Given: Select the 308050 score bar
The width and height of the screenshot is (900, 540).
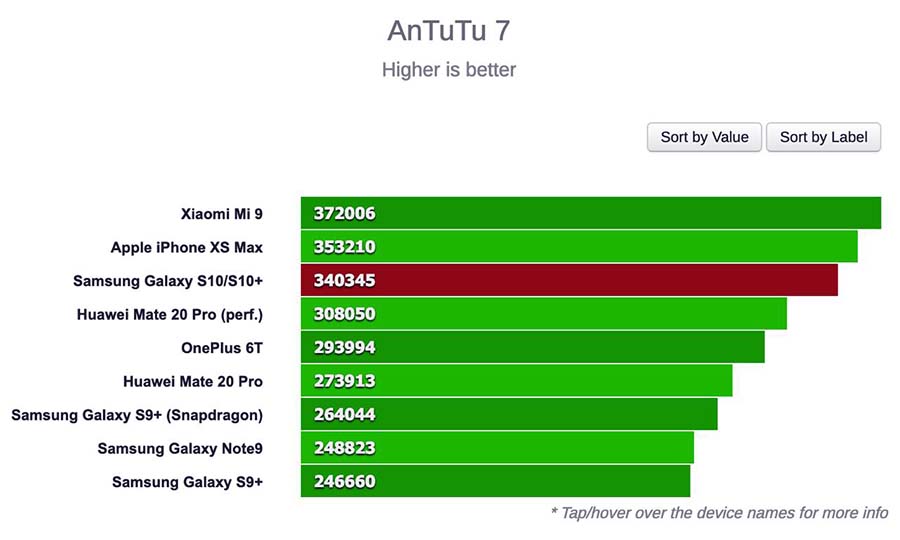Looking at the screenshot, I should [544, 313].
